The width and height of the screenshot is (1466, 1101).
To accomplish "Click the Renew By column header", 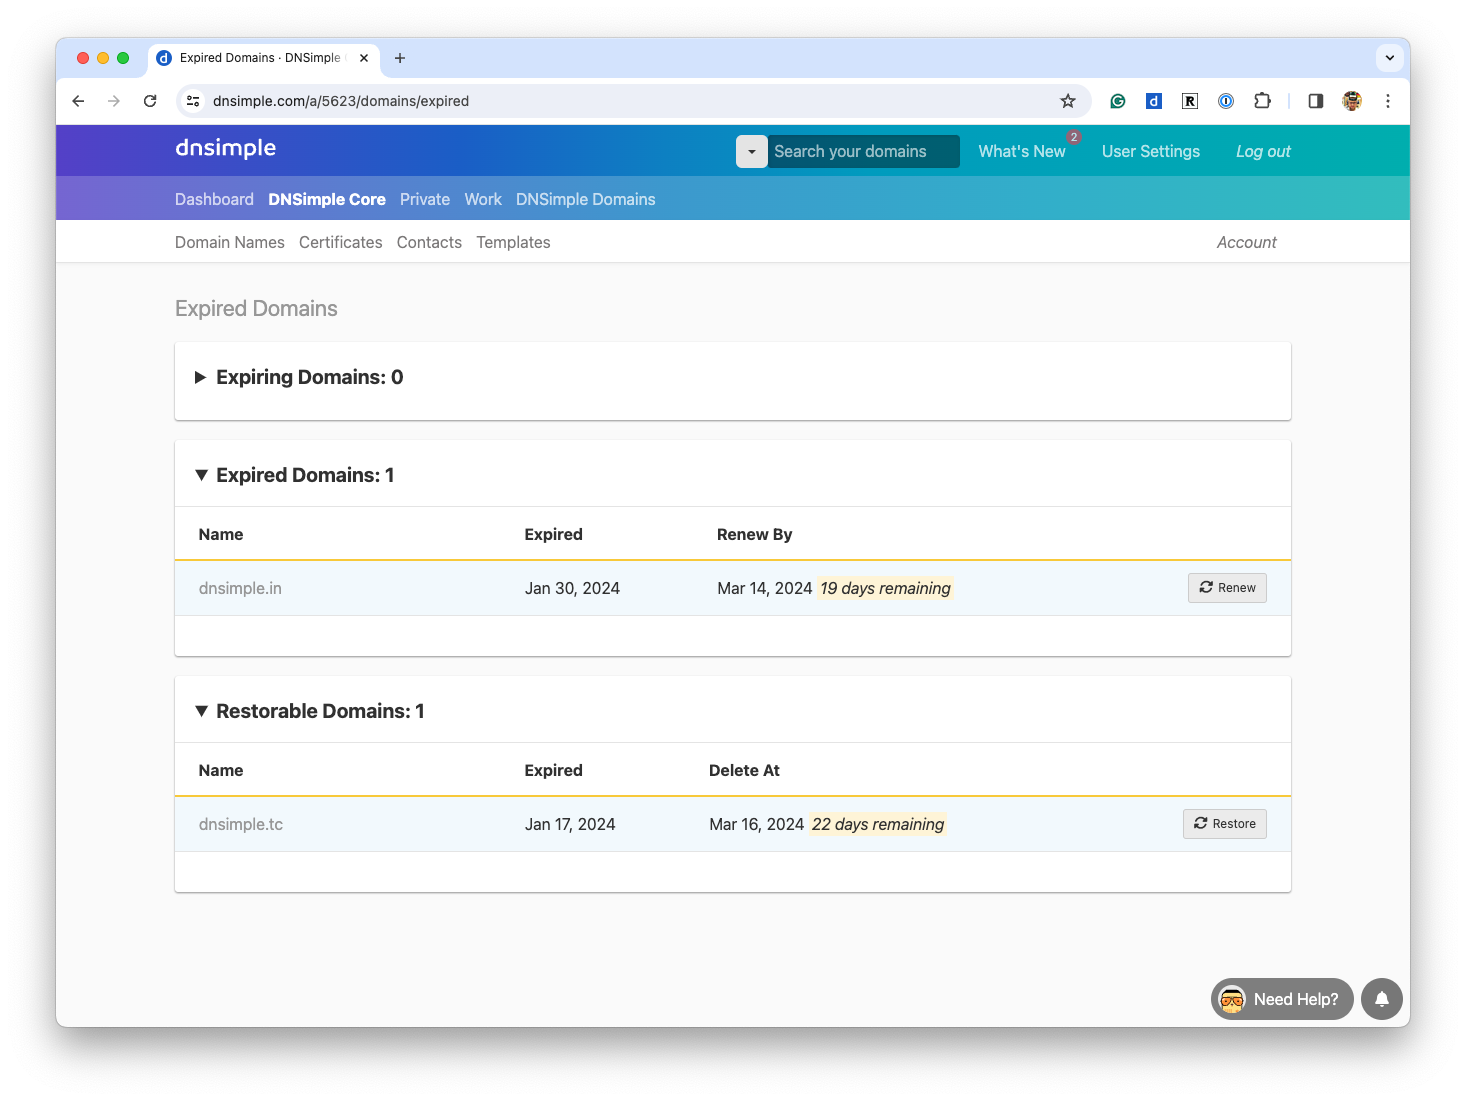I will click(x=755, y=534).
